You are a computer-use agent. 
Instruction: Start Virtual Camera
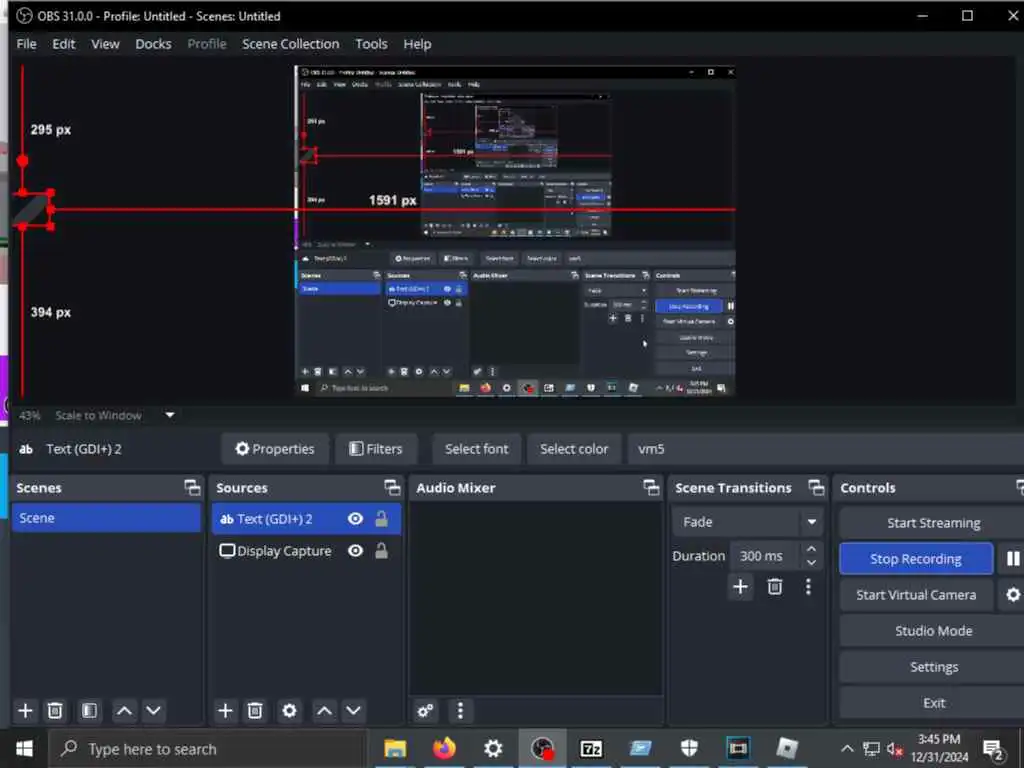(916, 595)
